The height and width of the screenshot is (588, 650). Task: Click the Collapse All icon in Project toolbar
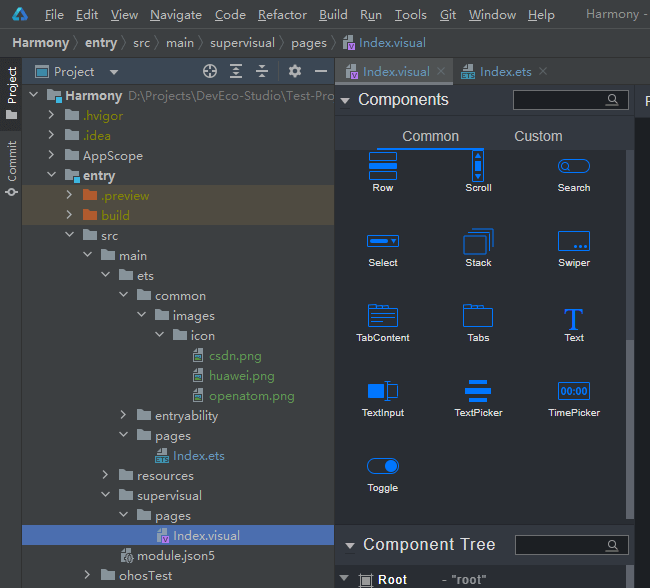click(262, 71)
